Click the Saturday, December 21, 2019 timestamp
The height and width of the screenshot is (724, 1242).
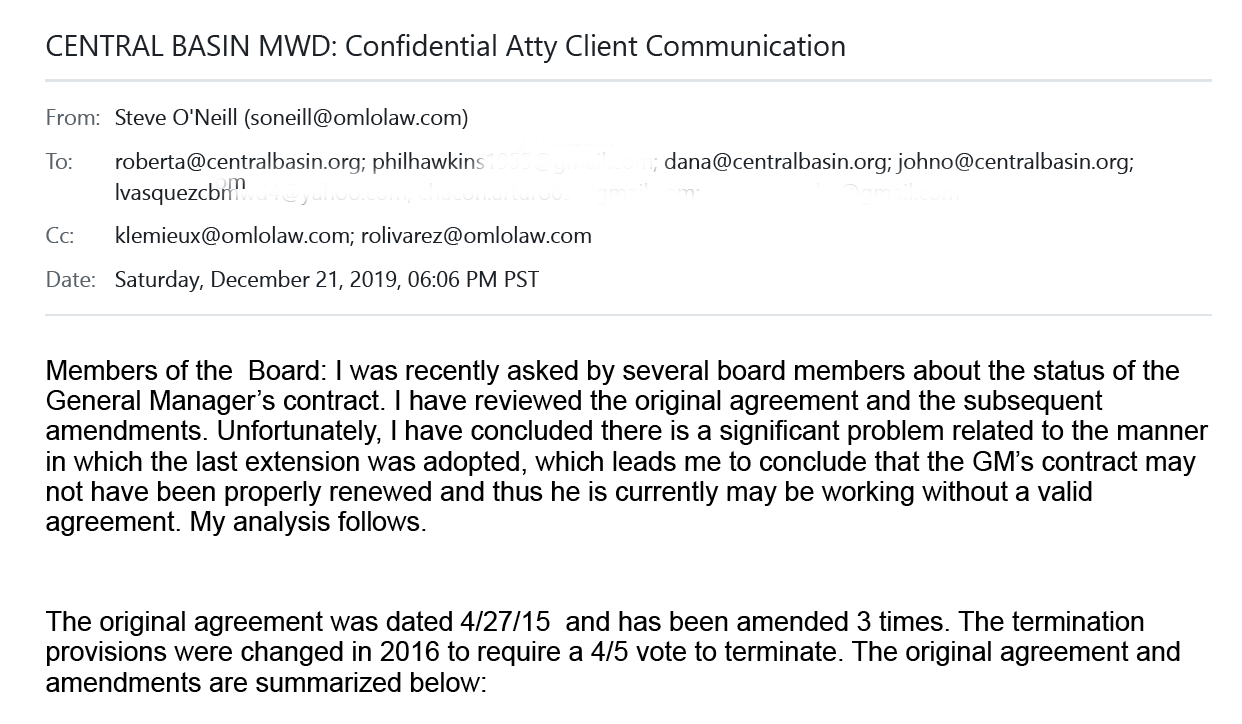point(327,279)
